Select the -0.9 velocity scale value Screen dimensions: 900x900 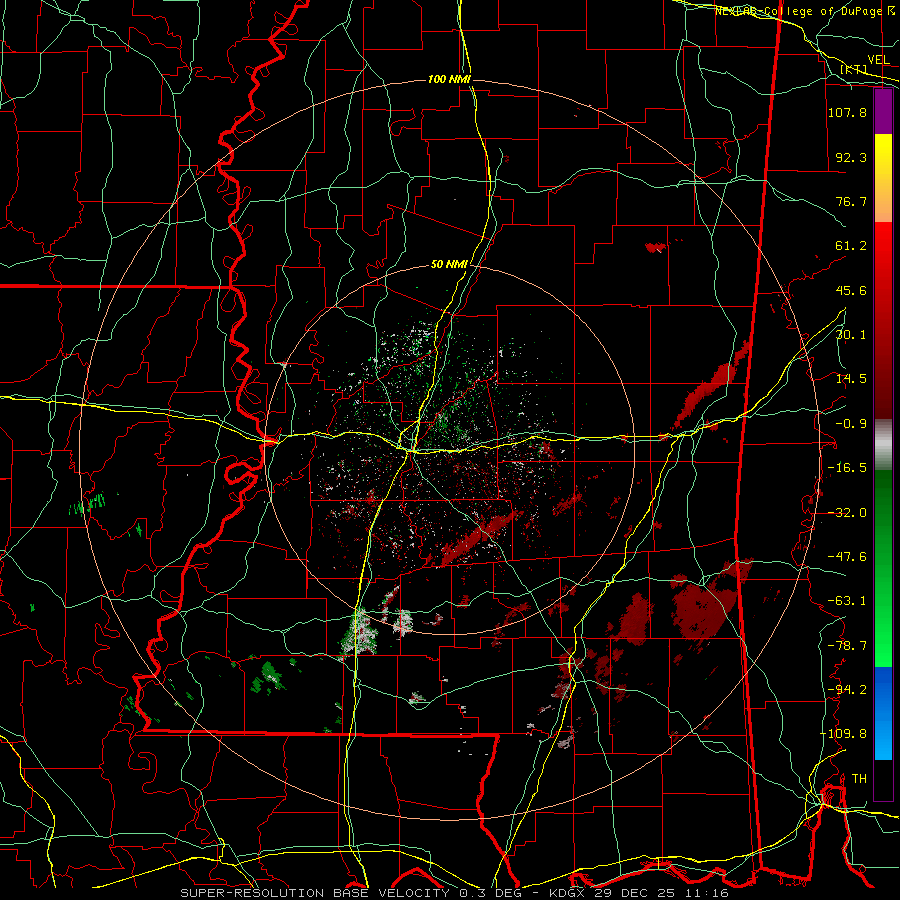tap(851, 424)
